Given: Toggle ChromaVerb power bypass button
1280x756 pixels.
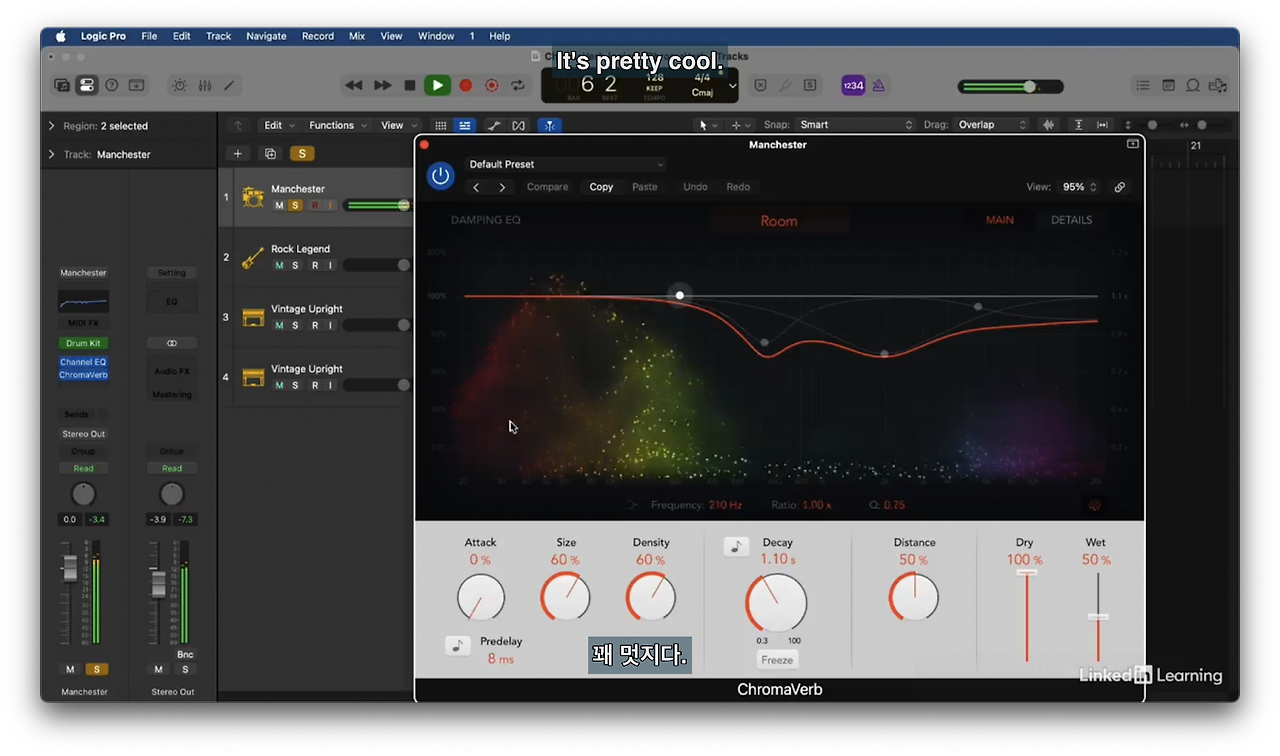Looking at the screenshot, I should point(440,176).
